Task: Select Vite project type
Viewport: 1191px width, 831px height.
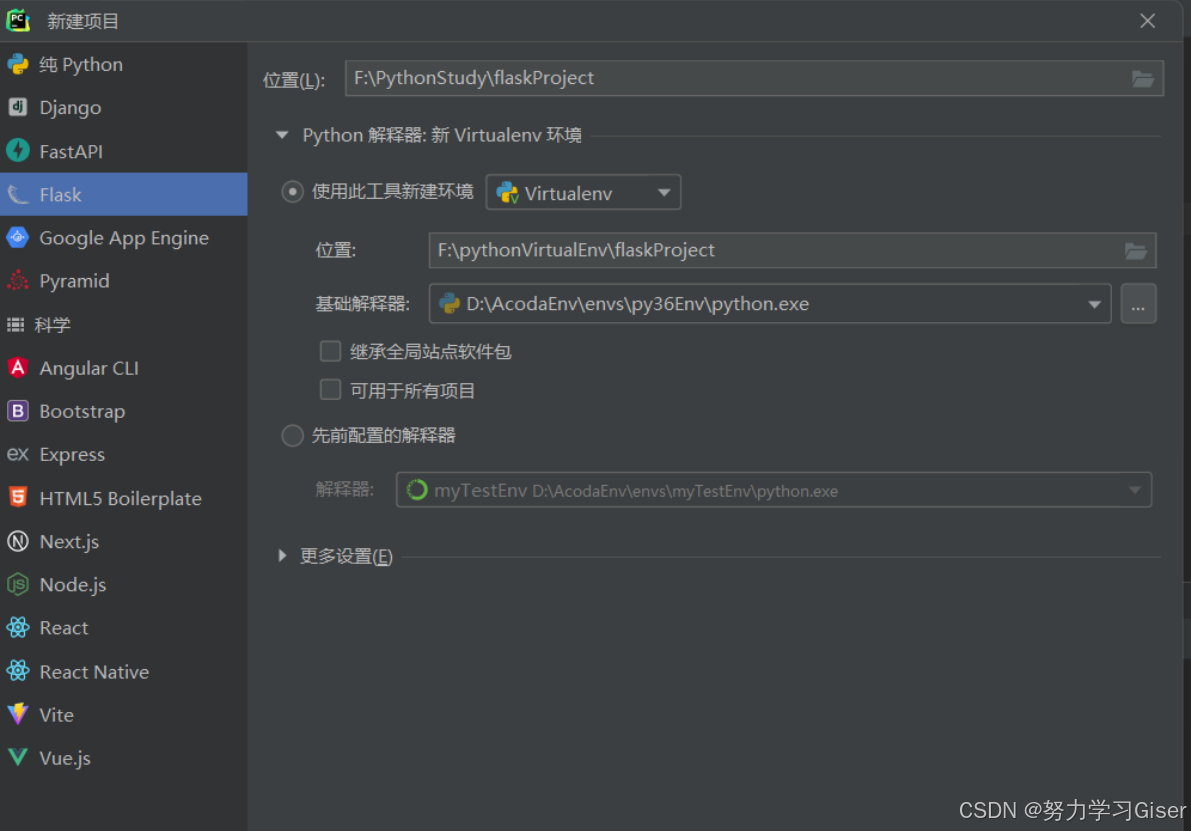Action: pyautogui.click(x=124, y=715)
